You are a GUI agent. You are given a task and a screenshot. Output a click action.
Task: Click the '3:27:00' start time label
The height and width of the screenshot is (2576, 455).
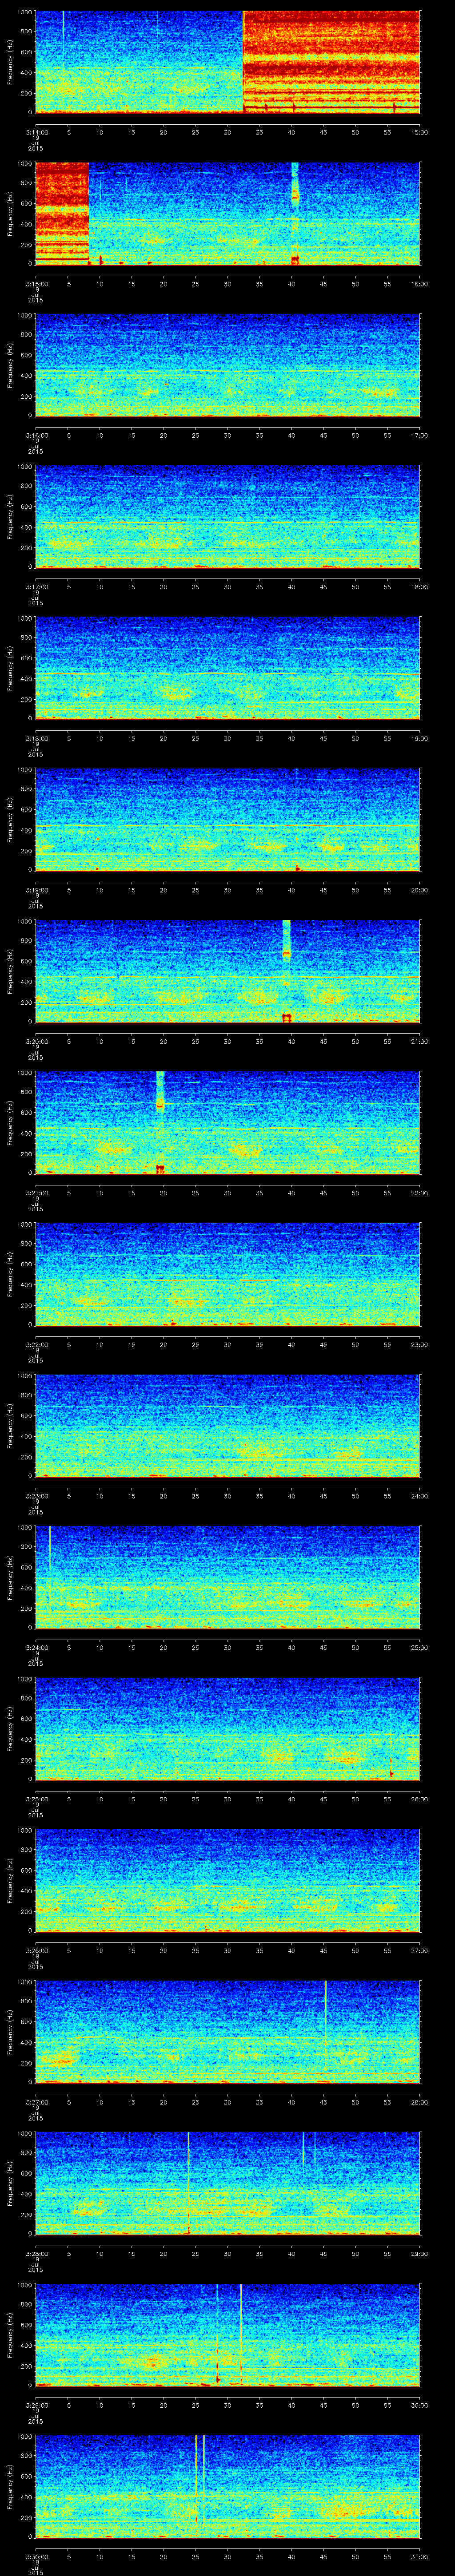pyautogui.click(x=36, y=2102)
